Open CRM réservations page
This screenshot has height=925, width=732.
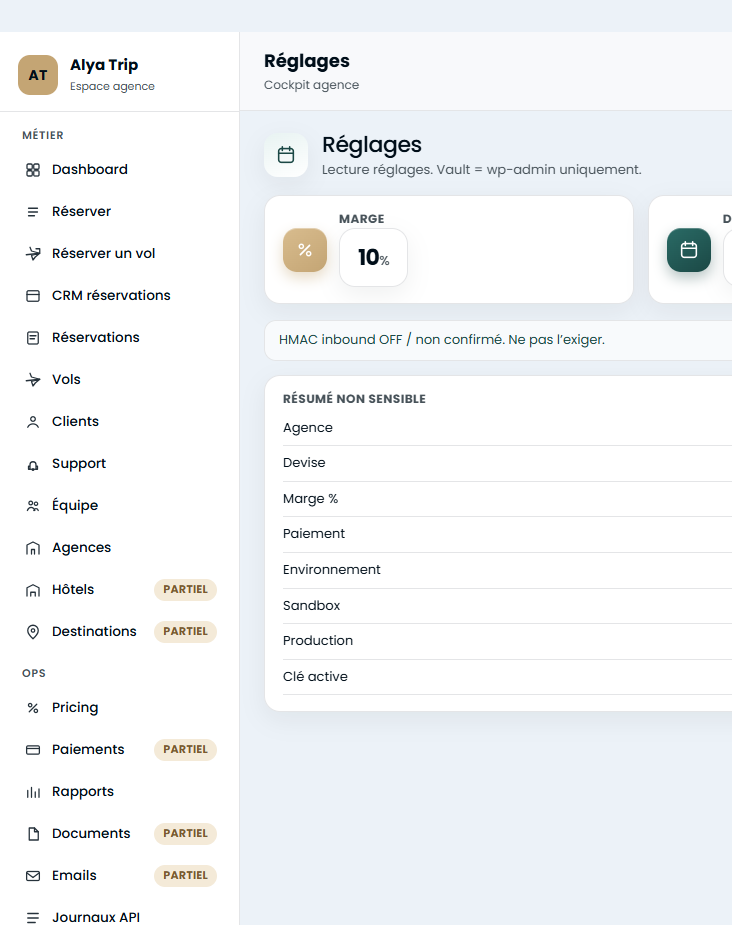120,296
